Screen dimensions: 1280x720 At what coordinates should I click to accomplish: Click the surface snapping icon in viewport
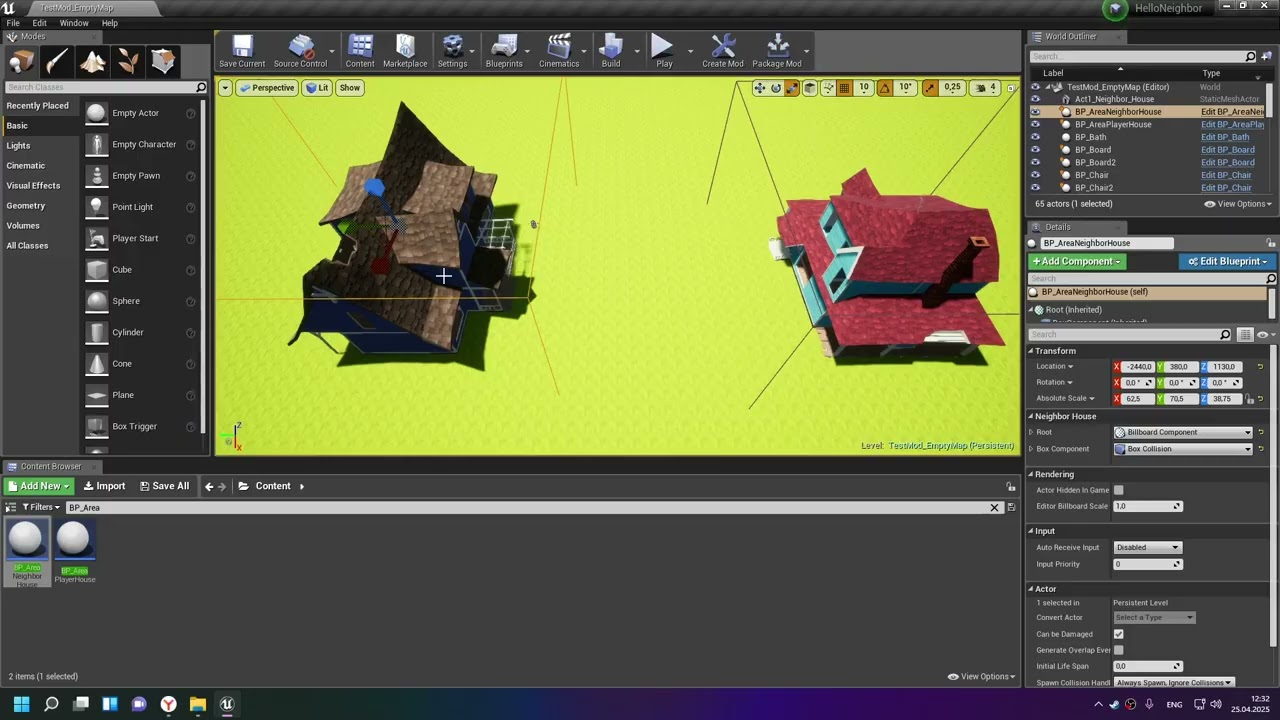(x=828, y=88)
